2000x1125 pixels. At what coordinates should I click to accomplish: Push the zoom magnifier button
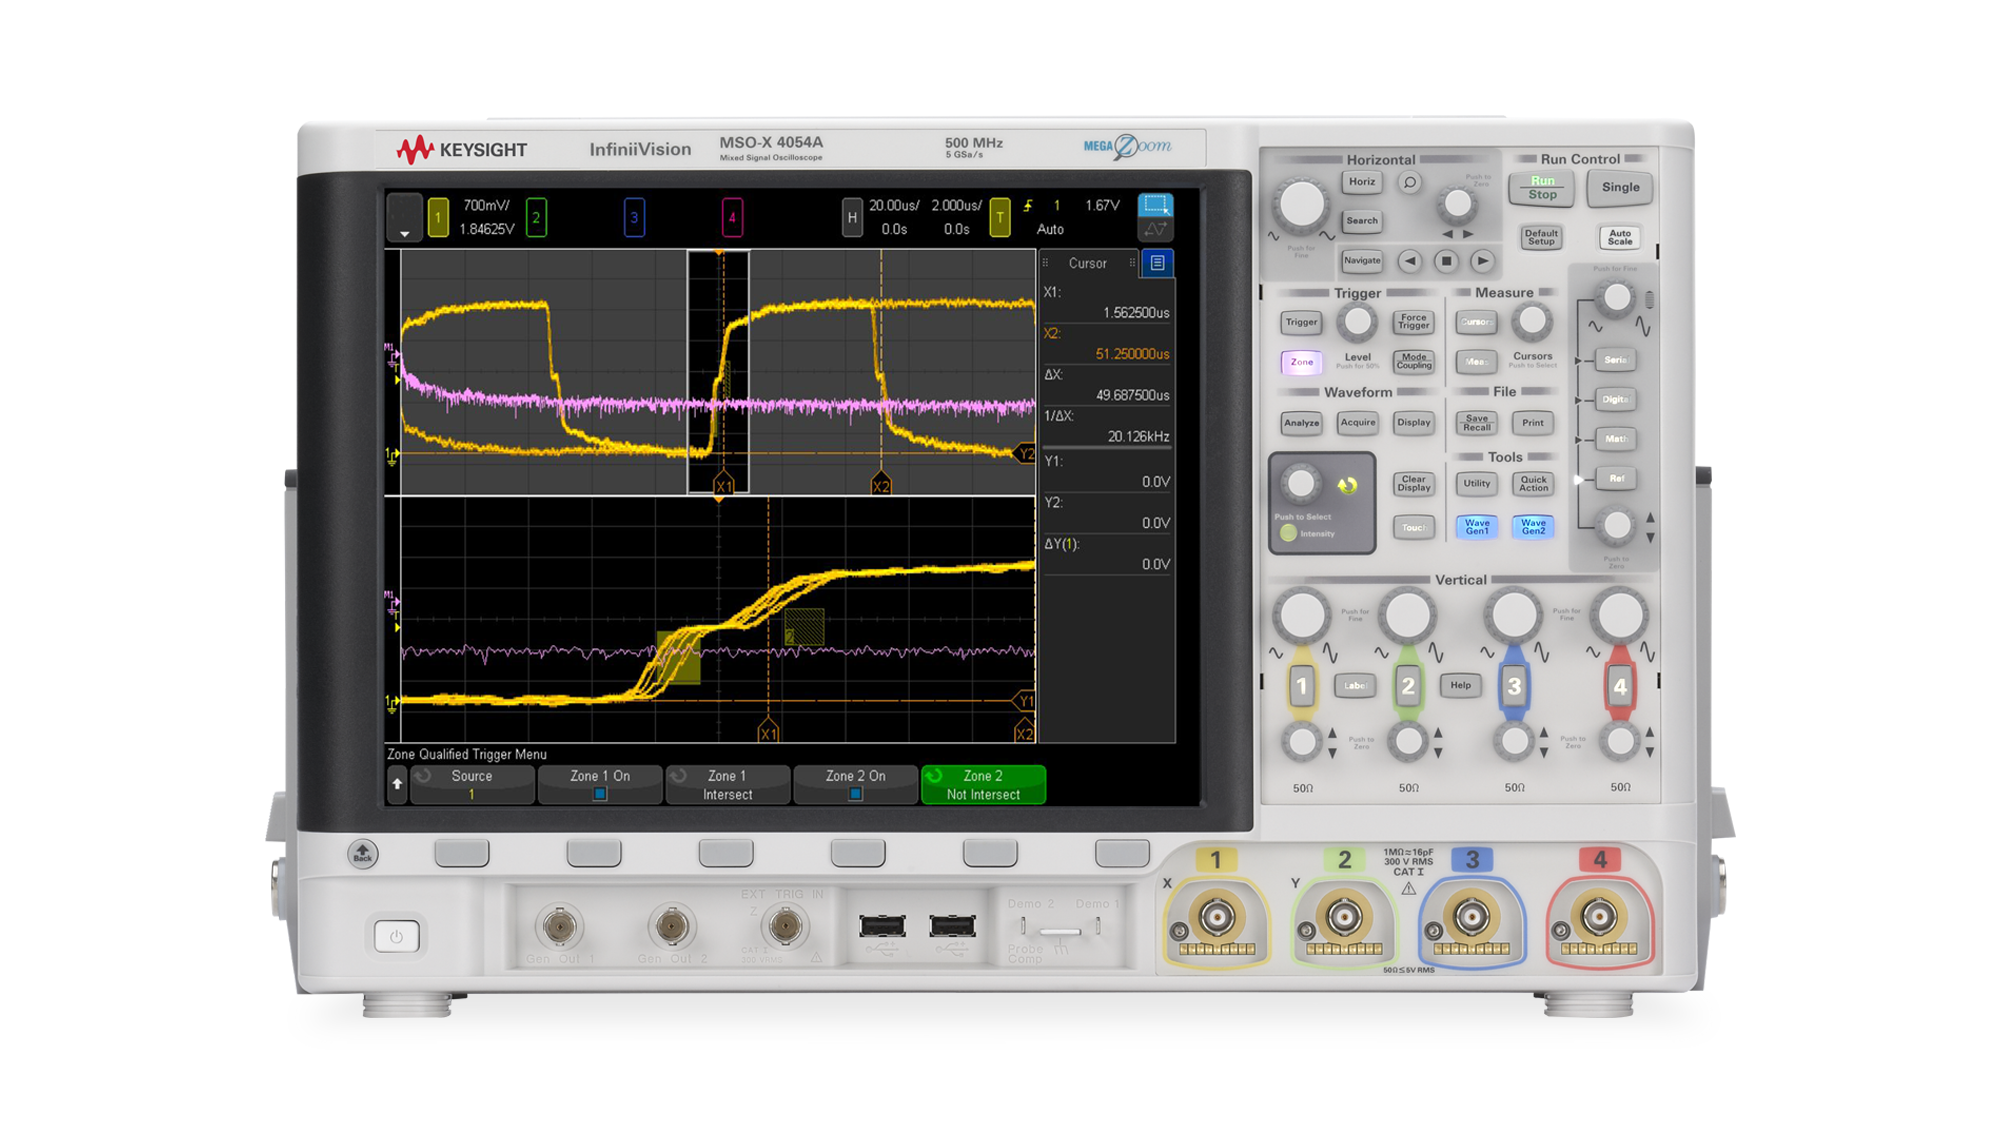coord(1409,182)
